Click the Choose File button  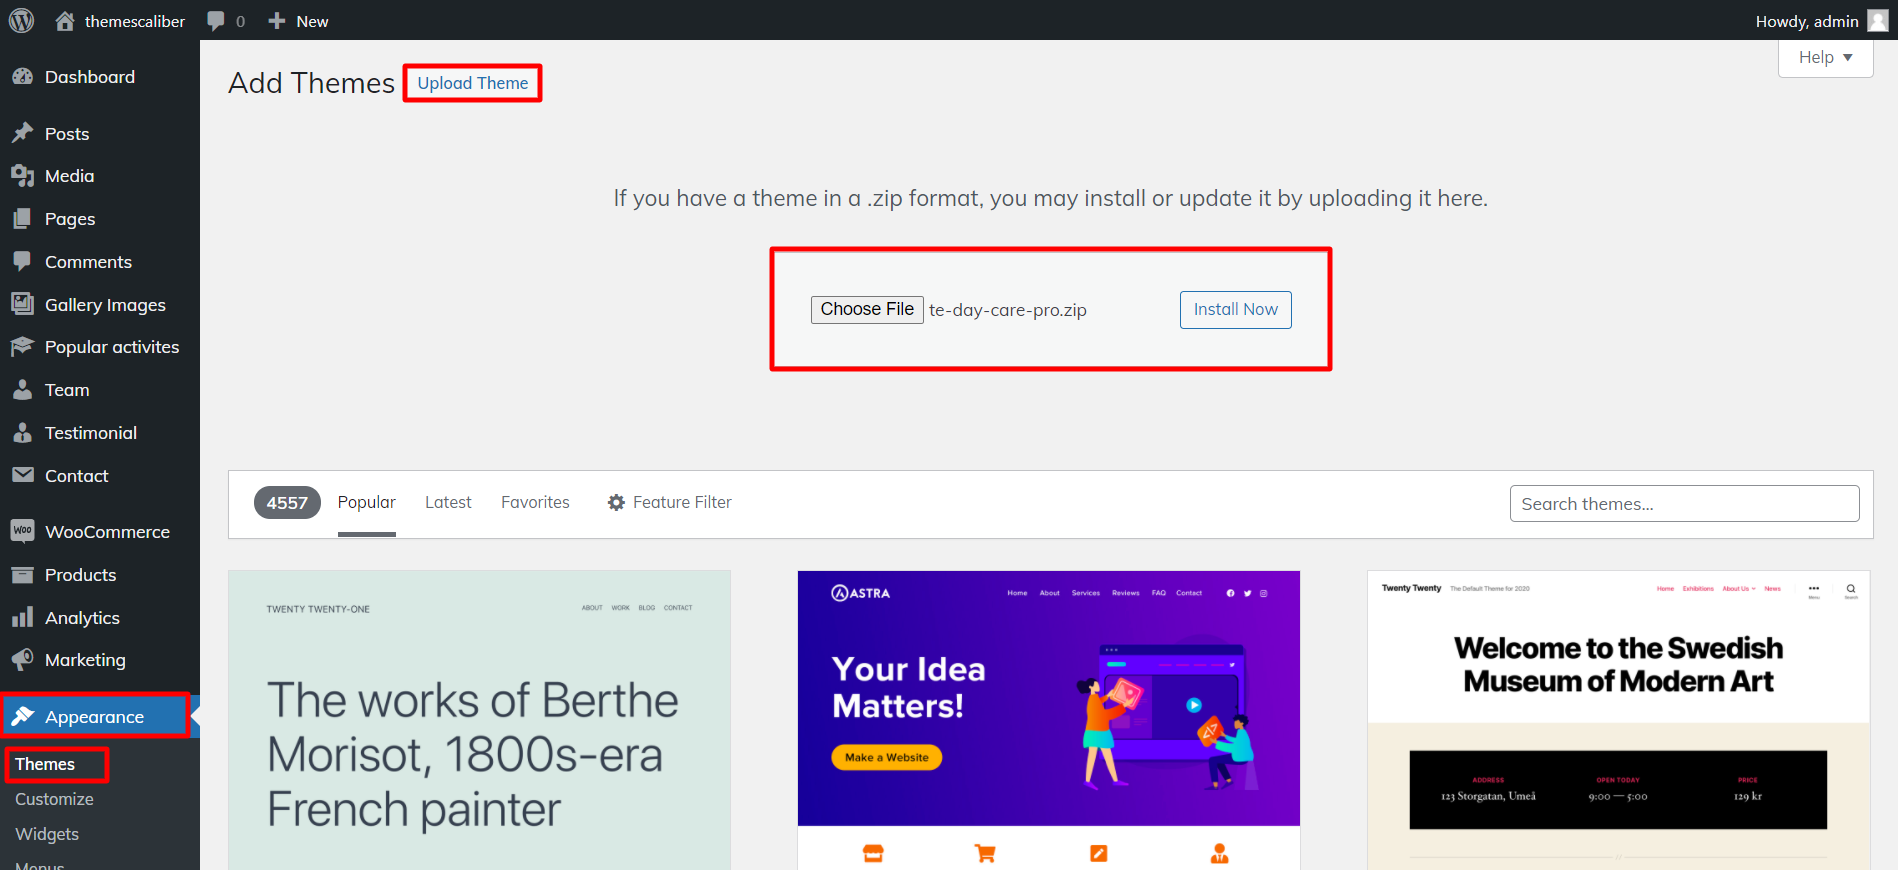click(867, 310)
